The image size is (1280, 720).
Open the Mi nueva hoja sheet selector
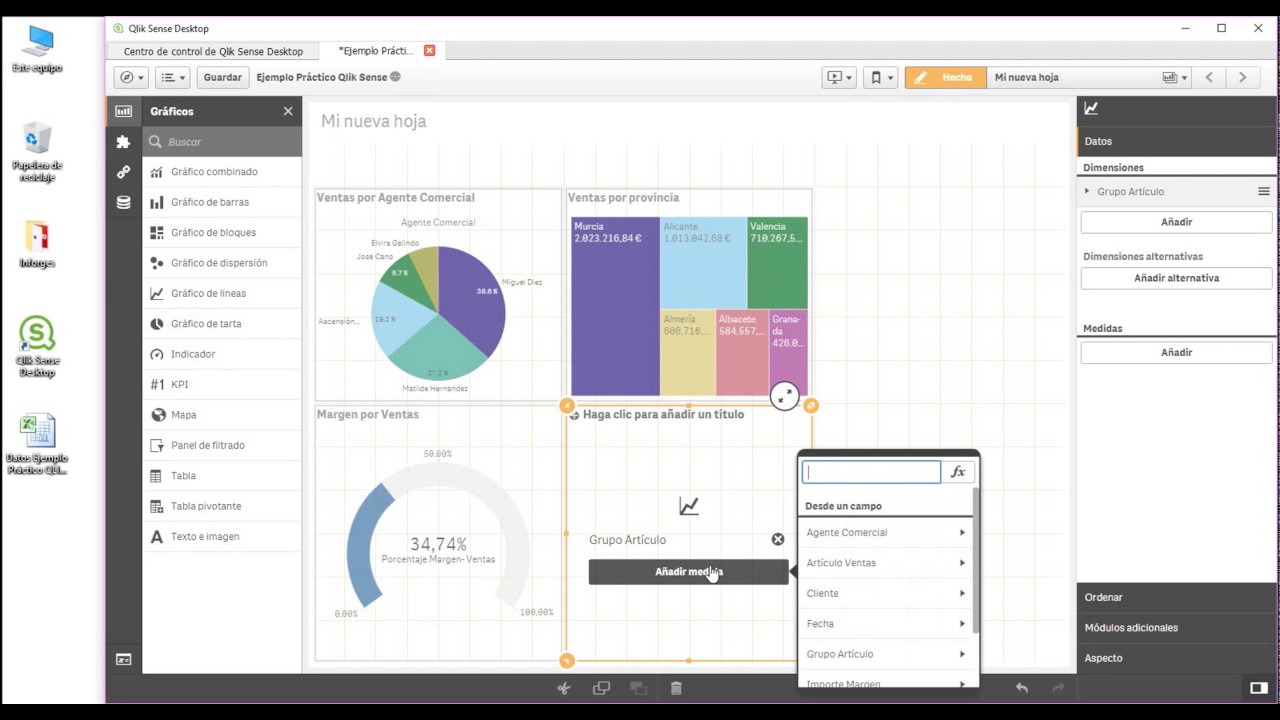[x=1090, y=77]
